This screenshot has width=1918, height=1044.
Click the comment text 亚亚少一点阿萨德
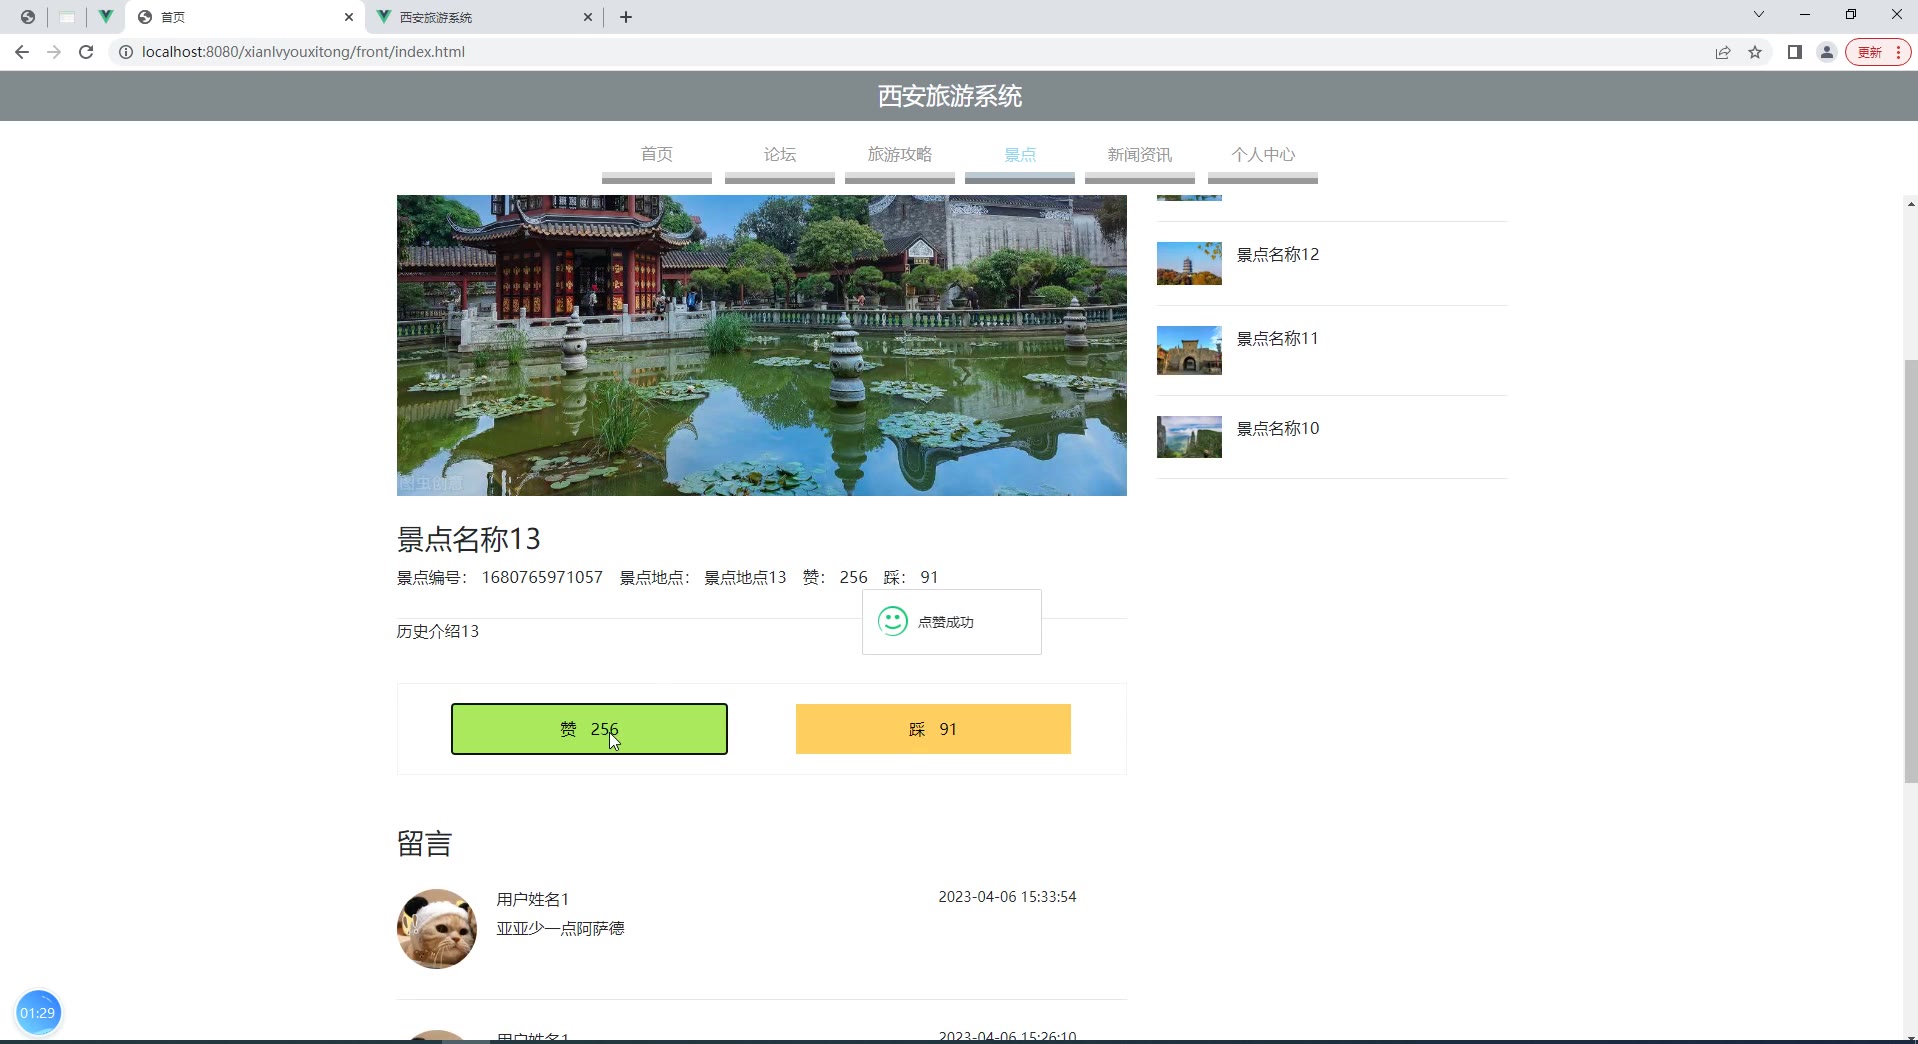pyautogui.click(x=561, y=929)
